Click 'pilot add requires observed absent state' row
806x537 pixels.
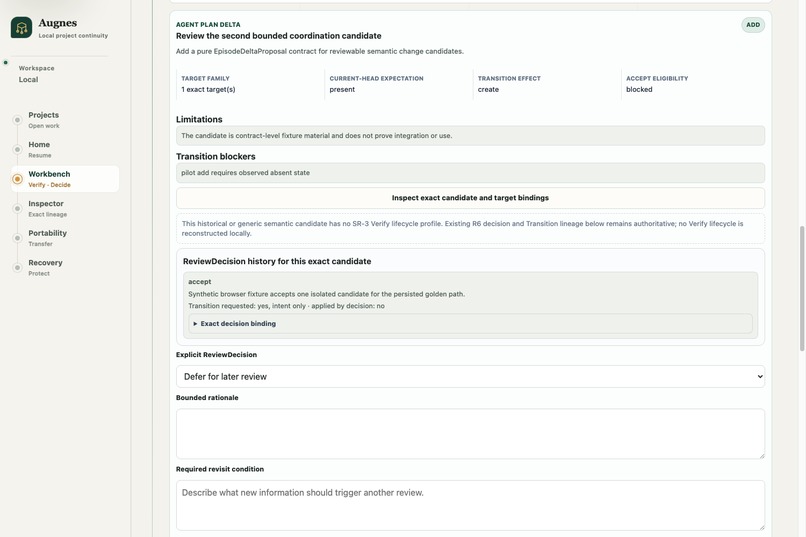pyautogui.click(x=470, y=173)
